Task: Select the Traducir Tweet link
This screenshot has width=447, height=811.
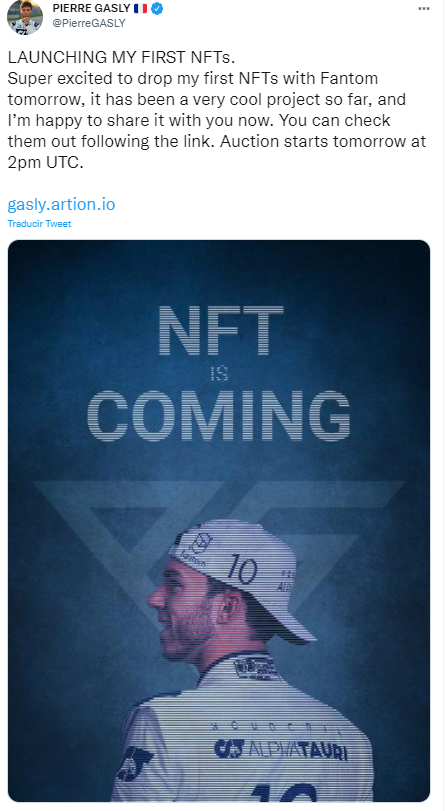Action: 39,224
